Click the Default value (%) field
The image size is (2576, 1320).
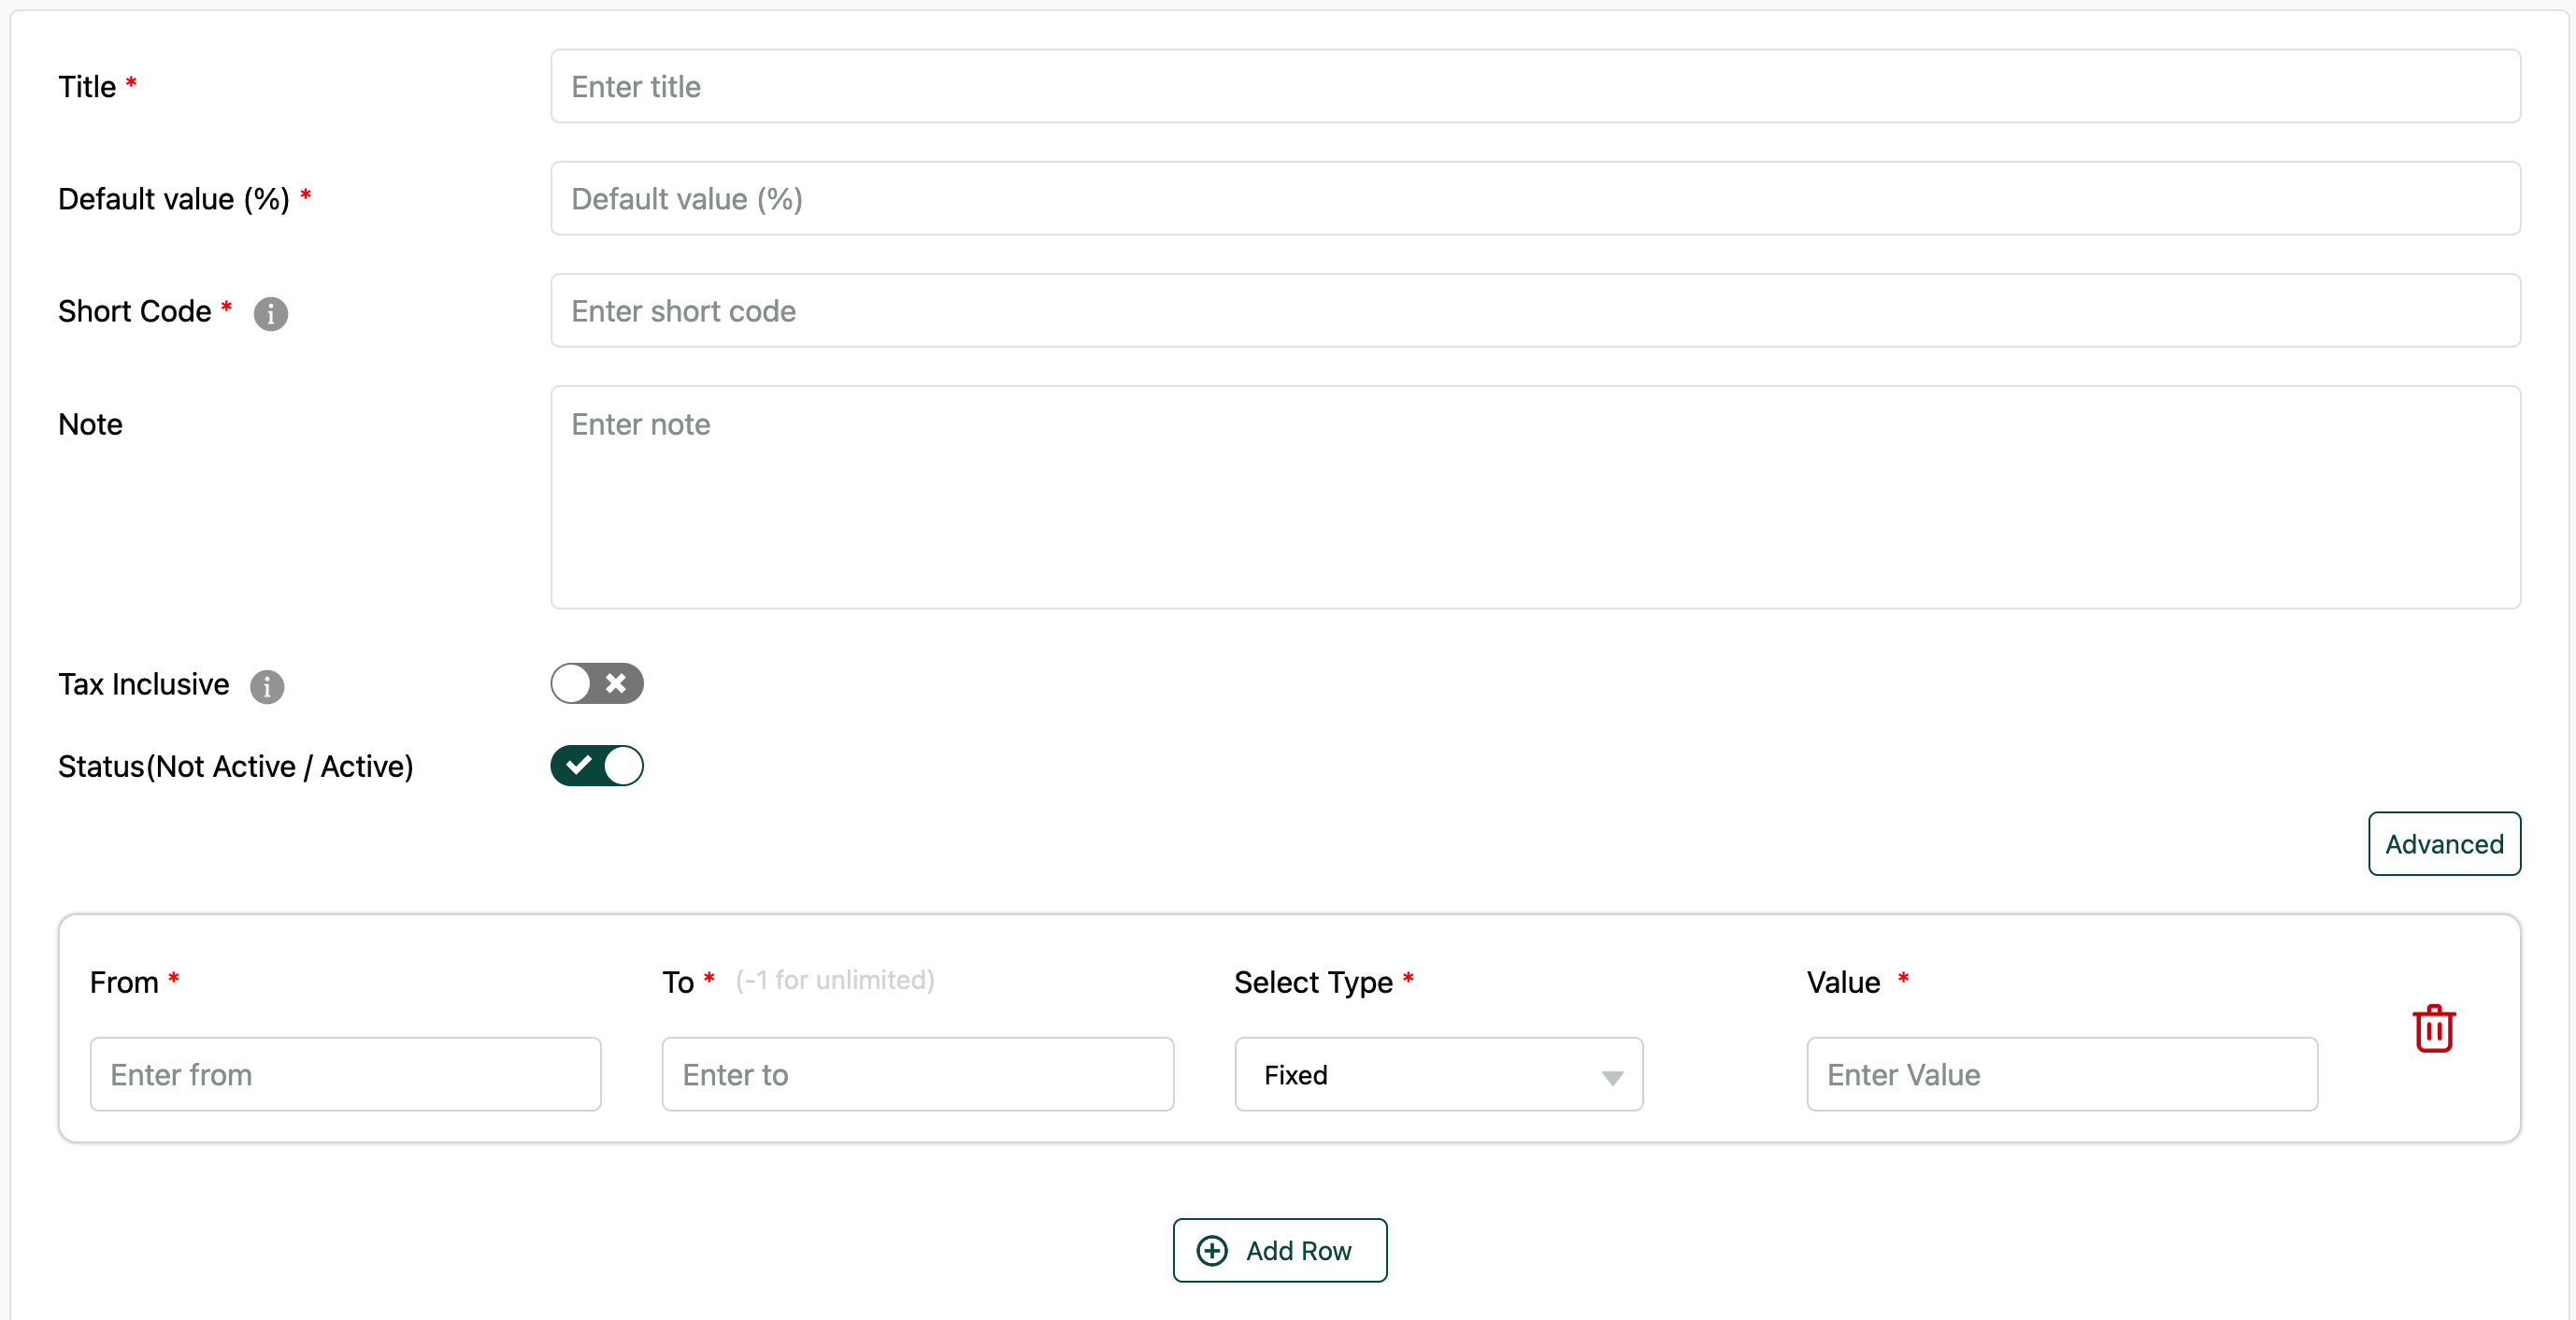[1535, 199]
